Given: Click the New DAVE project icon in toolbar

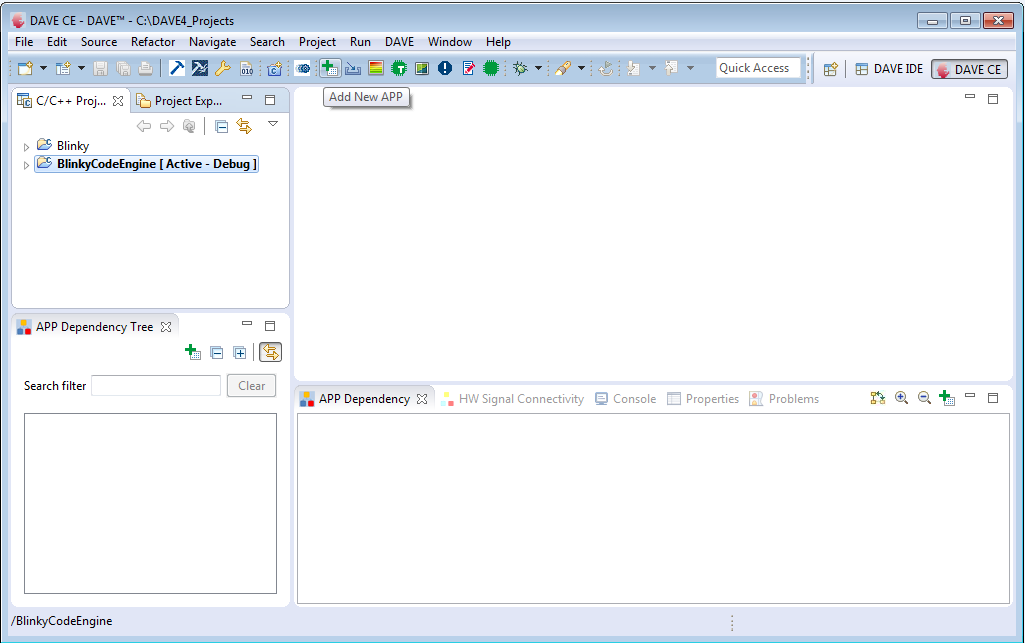Looking at the screenshot, I should point(63,68).
